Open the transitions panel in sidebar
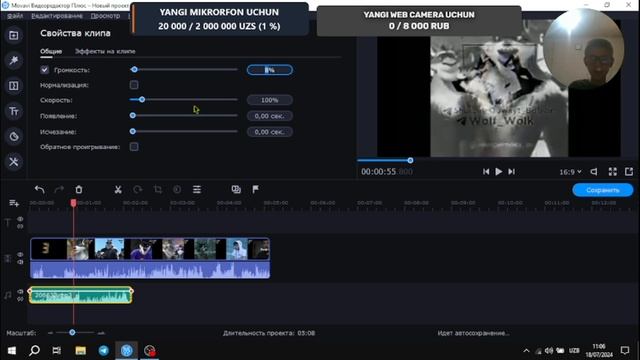 click(x=13, y=86)
